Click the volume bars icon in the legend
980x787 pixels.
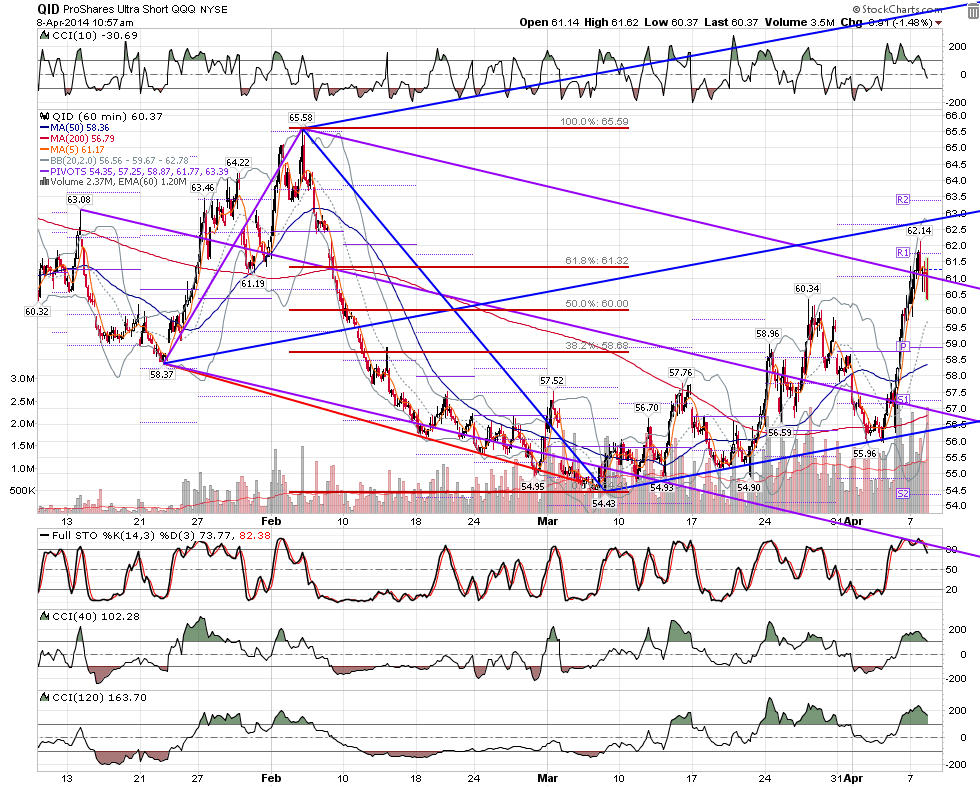[x=44, y=182]
